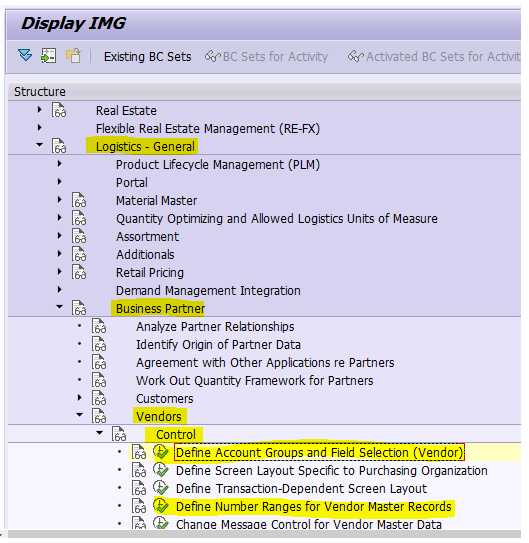Screen dimensions: 529x543
Task: Expand the Retail Pricing node
Action: coord(60,272)
